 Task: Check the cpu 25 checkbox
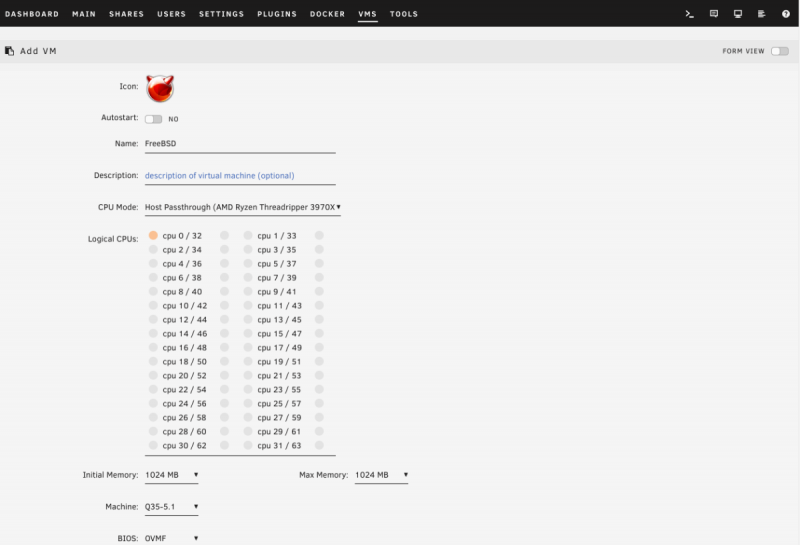(x=248, y=403)
